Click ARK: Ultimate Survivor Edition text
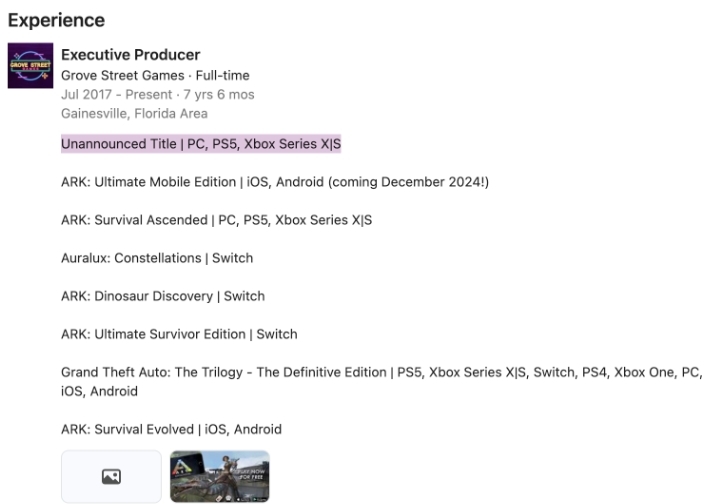 coord(179,334)
